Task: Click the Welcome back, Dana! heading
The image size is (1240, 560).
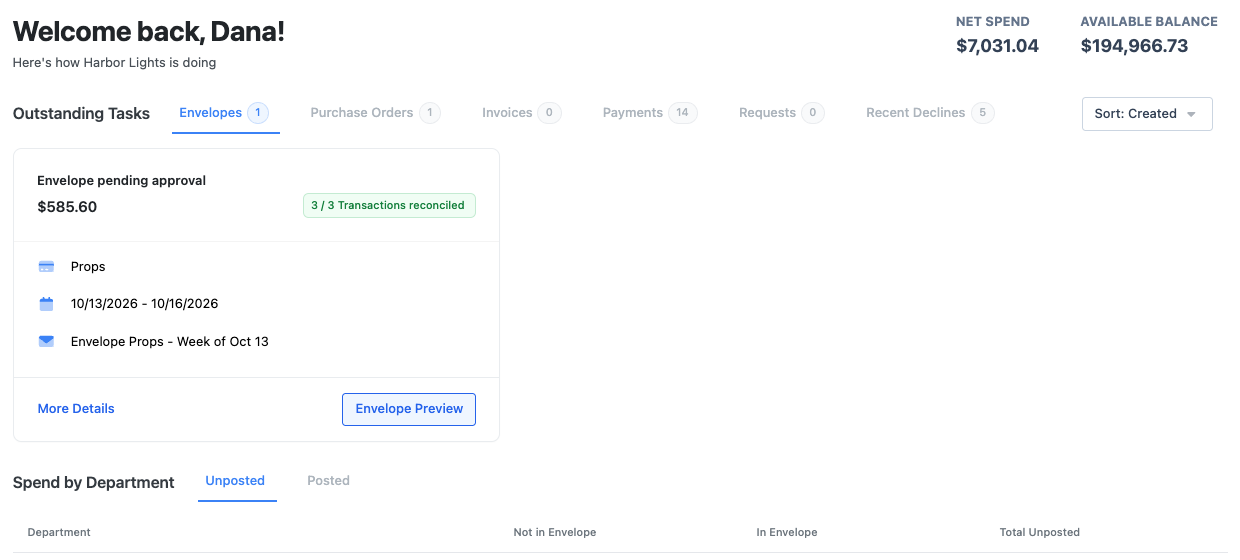Action: 149,31
